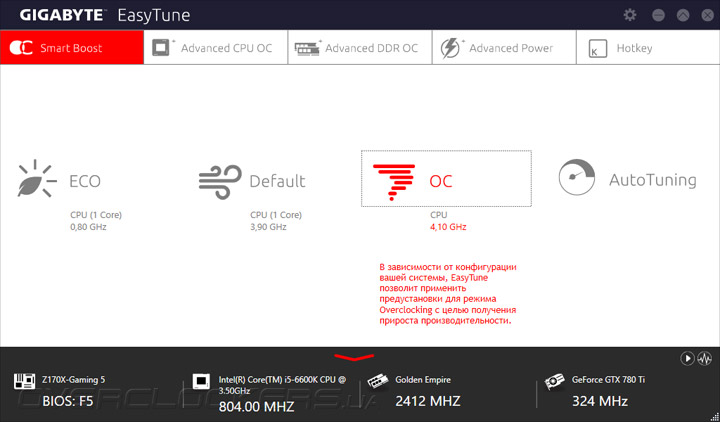Open the hardware monitor waveform icon

704,358
